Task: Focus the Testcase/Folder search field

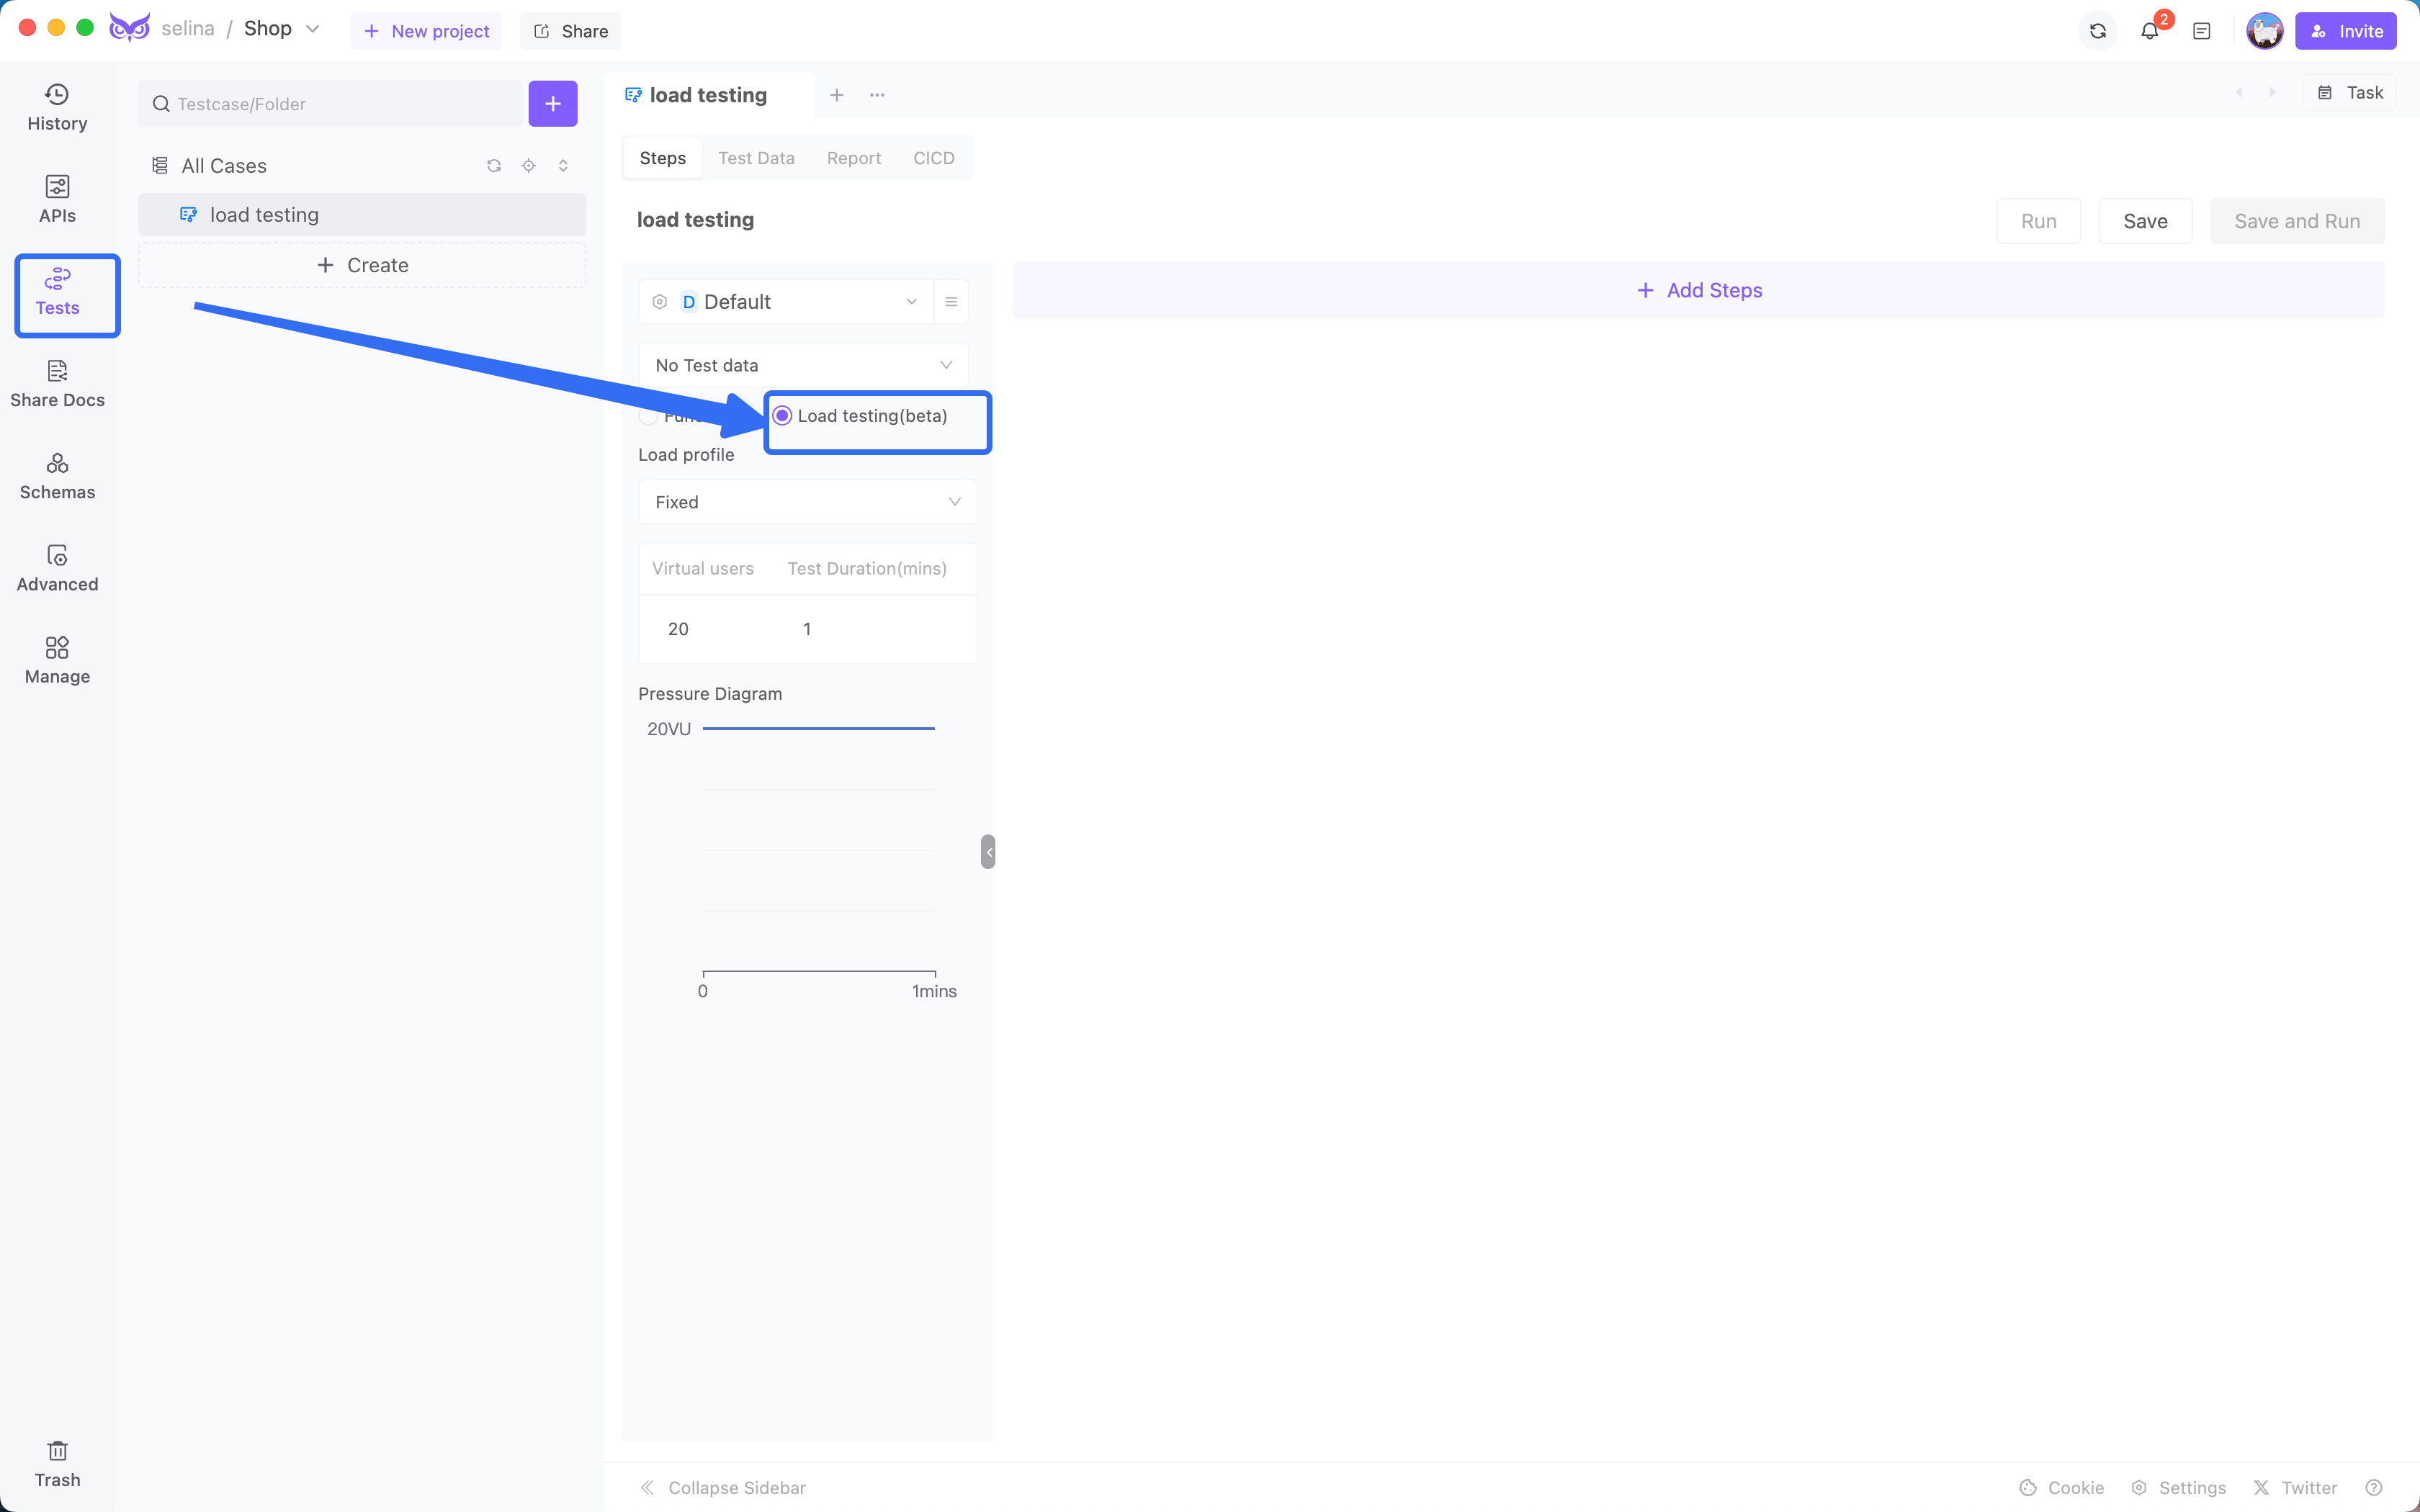Action: click(x=331, y=104)
